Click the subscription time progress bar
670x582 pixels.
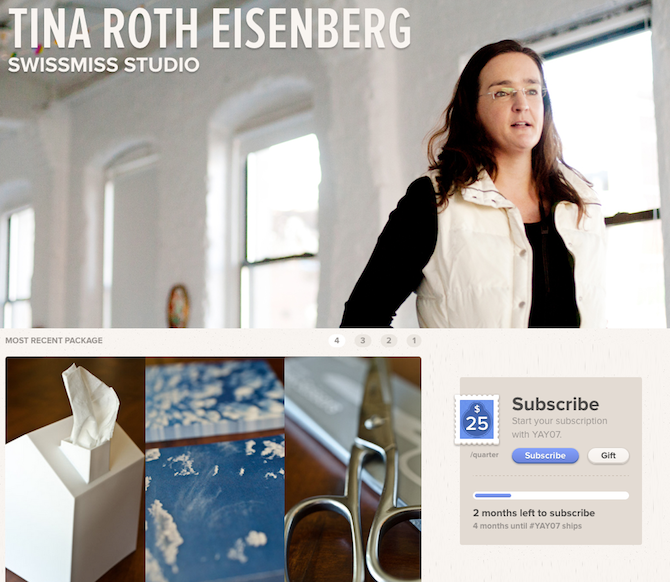tap(551, 496)
